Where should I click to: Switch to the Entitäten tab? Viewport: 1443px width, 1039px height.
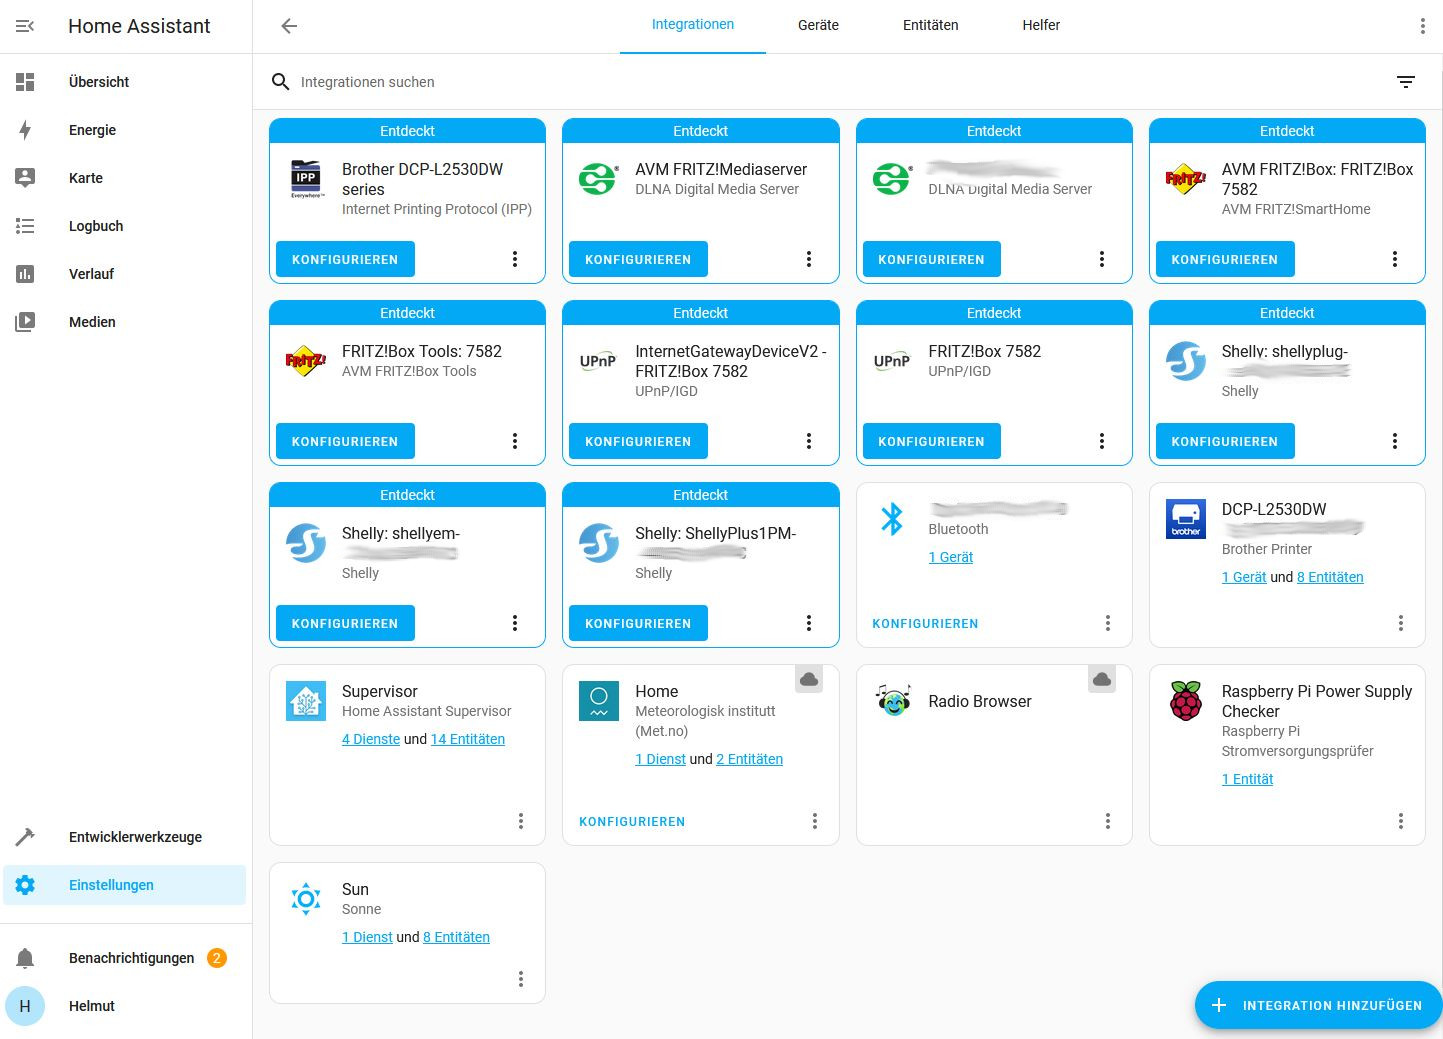coord(930,25)
